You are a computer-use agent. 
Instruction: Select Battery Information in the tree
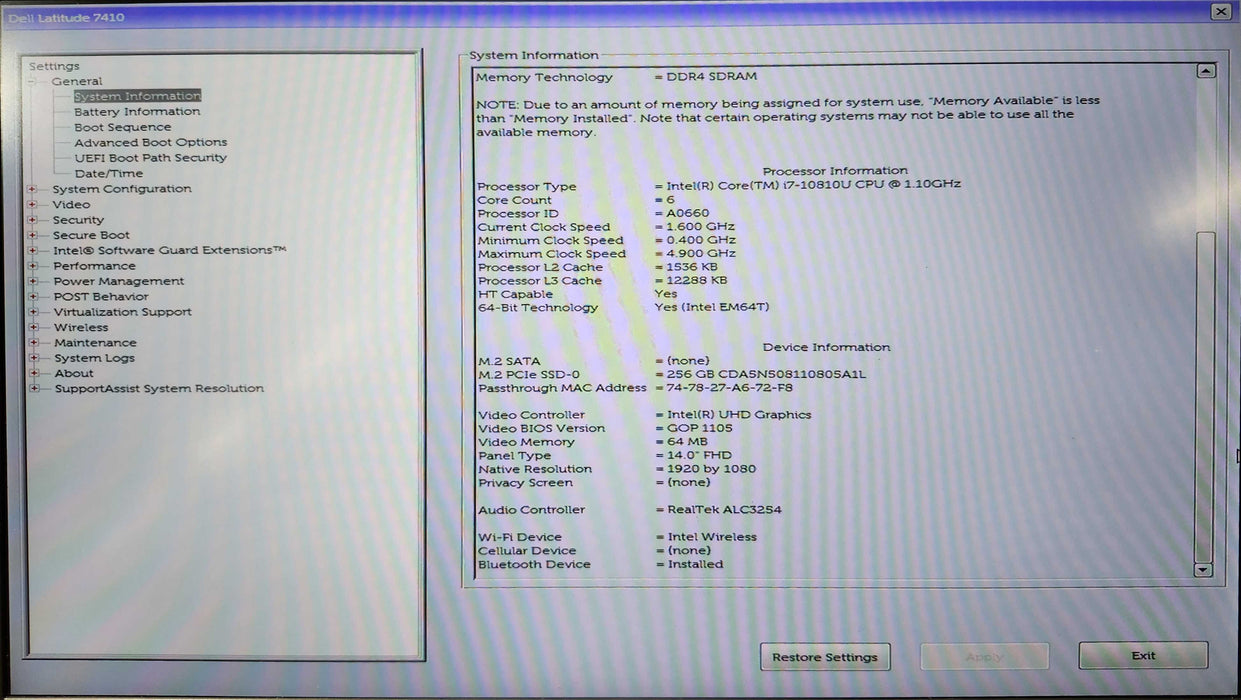(137, 112)
